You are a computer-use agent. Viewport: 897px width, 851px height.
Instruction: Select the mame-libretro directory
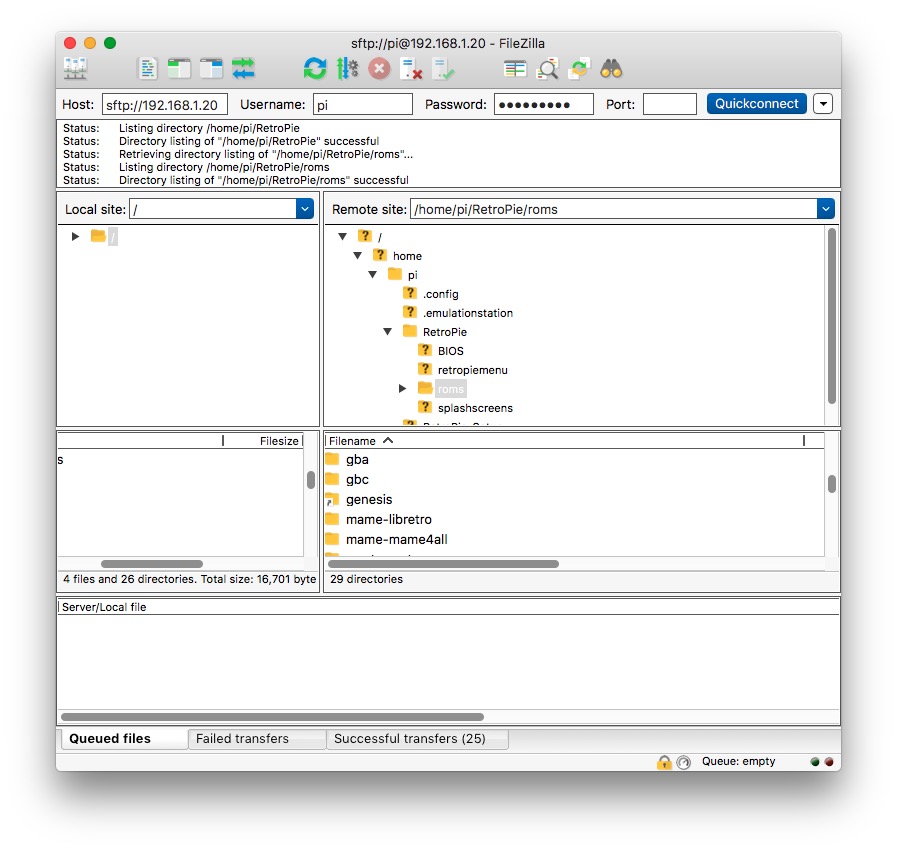(x=389, y=520)
